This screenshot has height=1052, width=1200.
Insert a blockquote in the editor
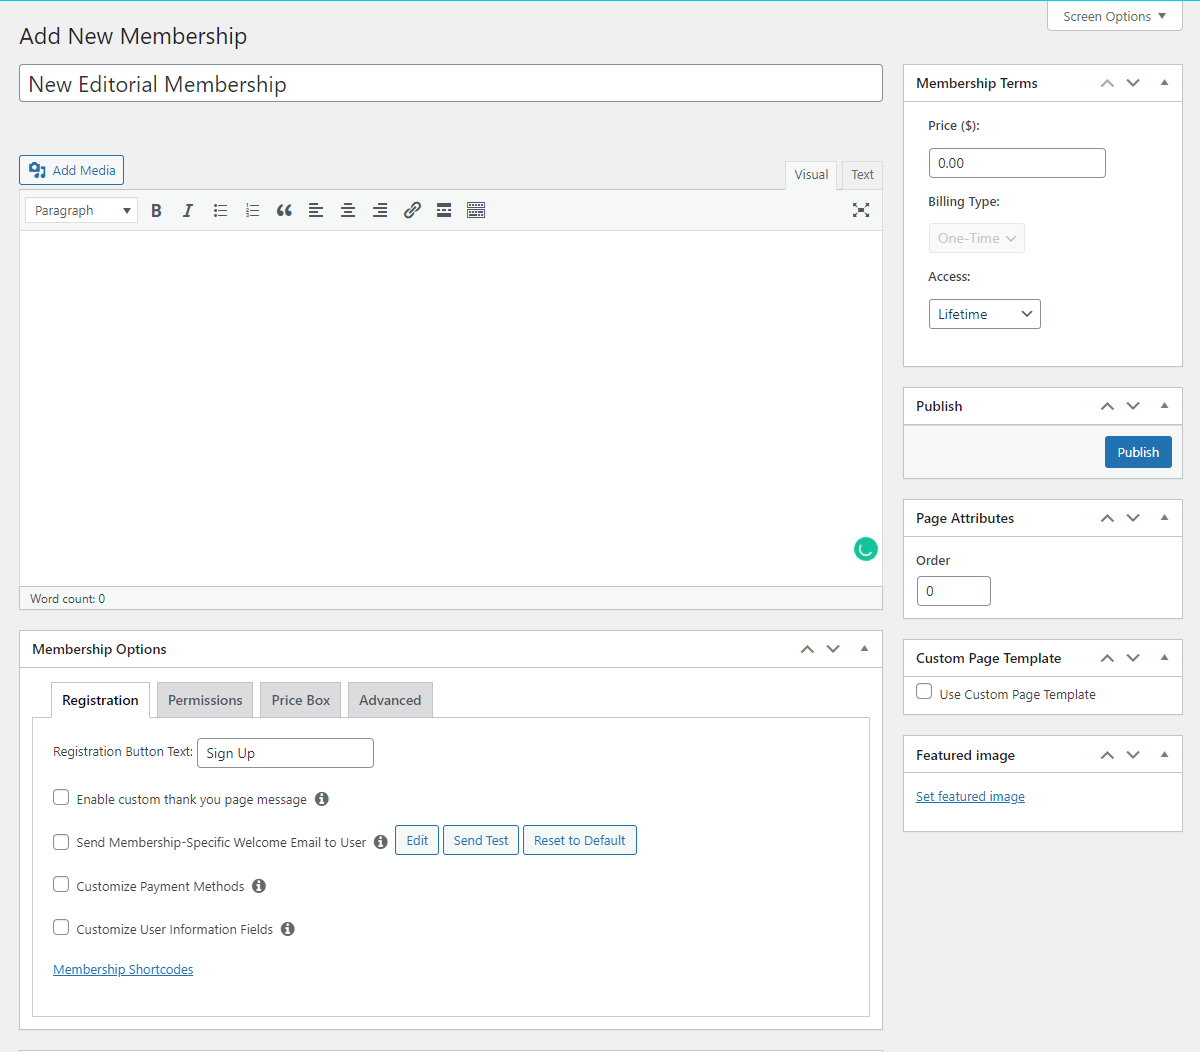coord(284,210)
